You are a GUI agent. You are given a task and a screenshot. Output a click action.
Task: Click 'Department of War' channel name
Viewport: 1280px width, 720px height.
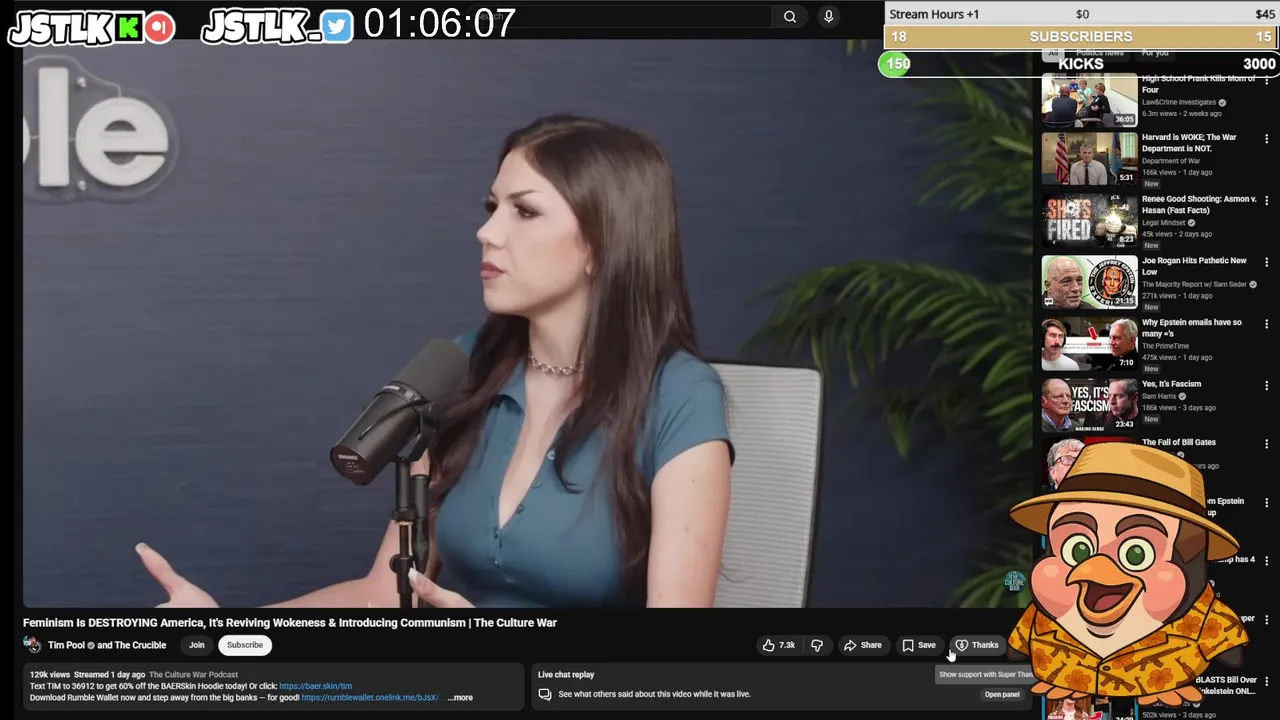coord(1171,161)
